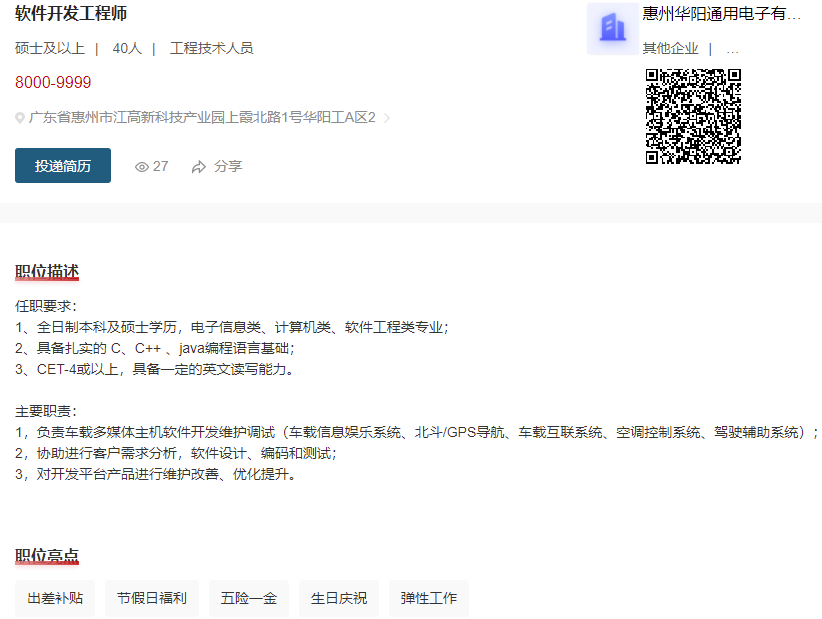Click the line 负责车载多媒体主机软件开发
The image size is (822, 619).
click(417, 432)
